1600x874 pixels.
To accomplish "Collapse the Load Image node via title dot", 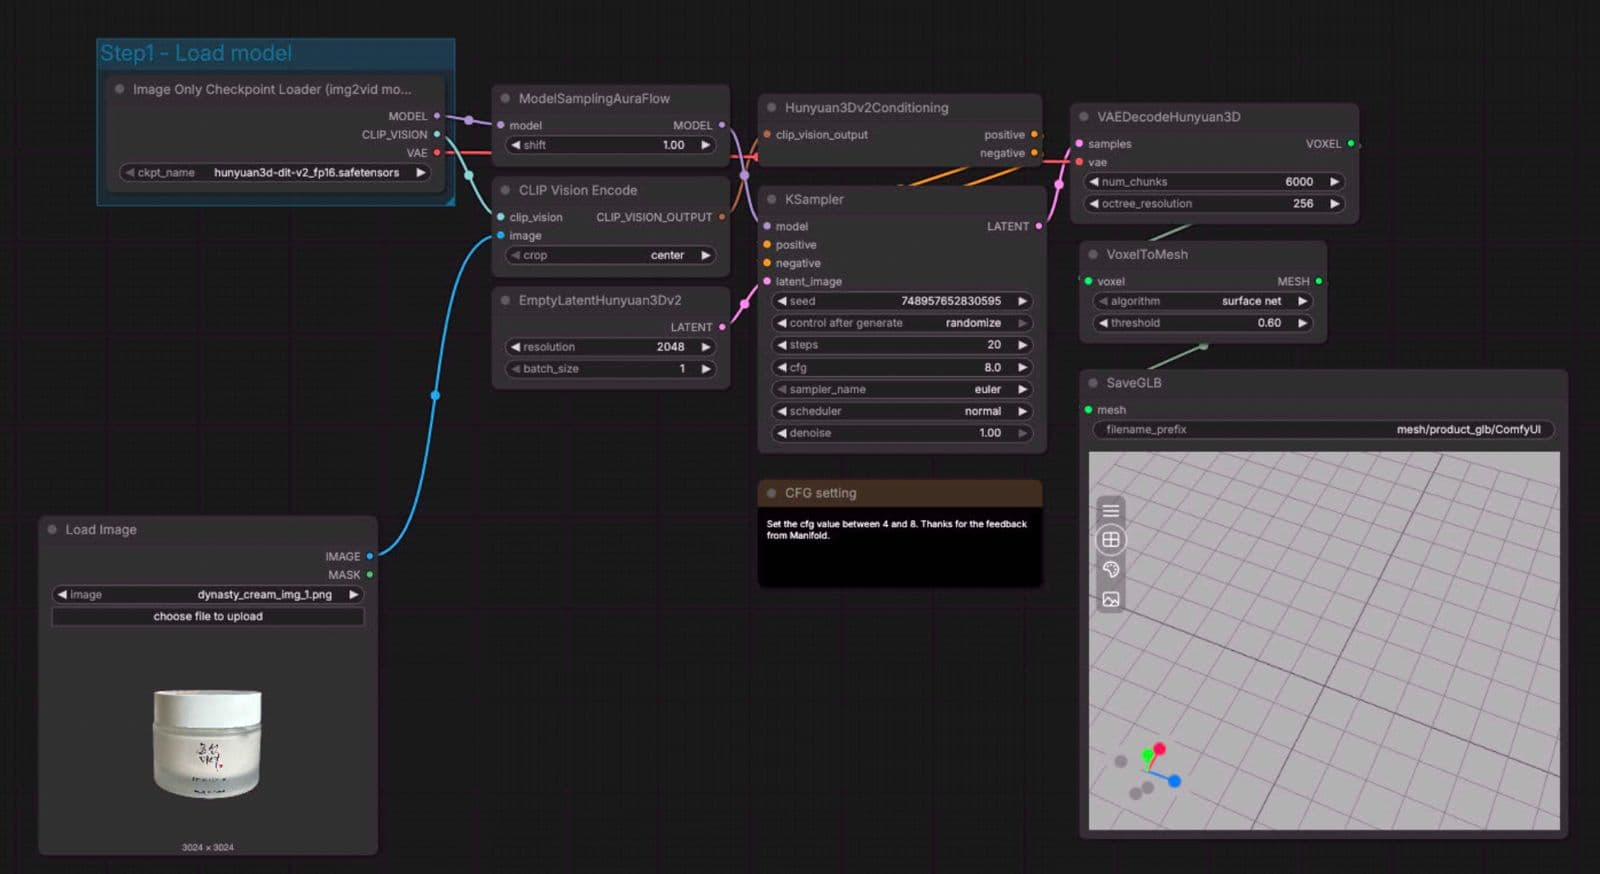I will pos(52,529).
